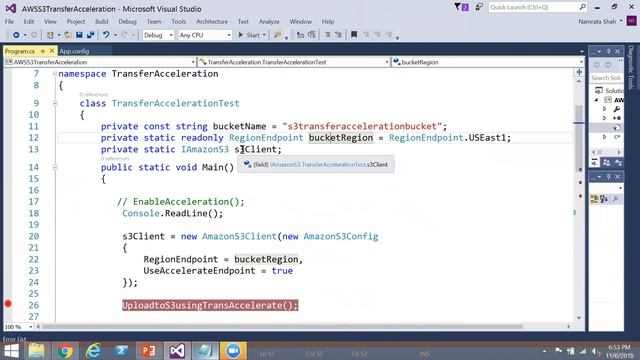Open the Error List panel tab
The image size is (640, 360).
[x=15, y=339]
